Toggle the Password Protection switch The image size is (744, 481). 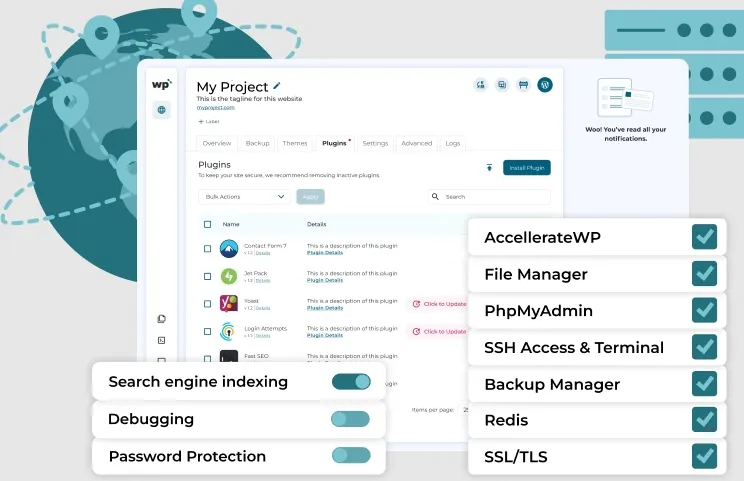click(351, 455)
